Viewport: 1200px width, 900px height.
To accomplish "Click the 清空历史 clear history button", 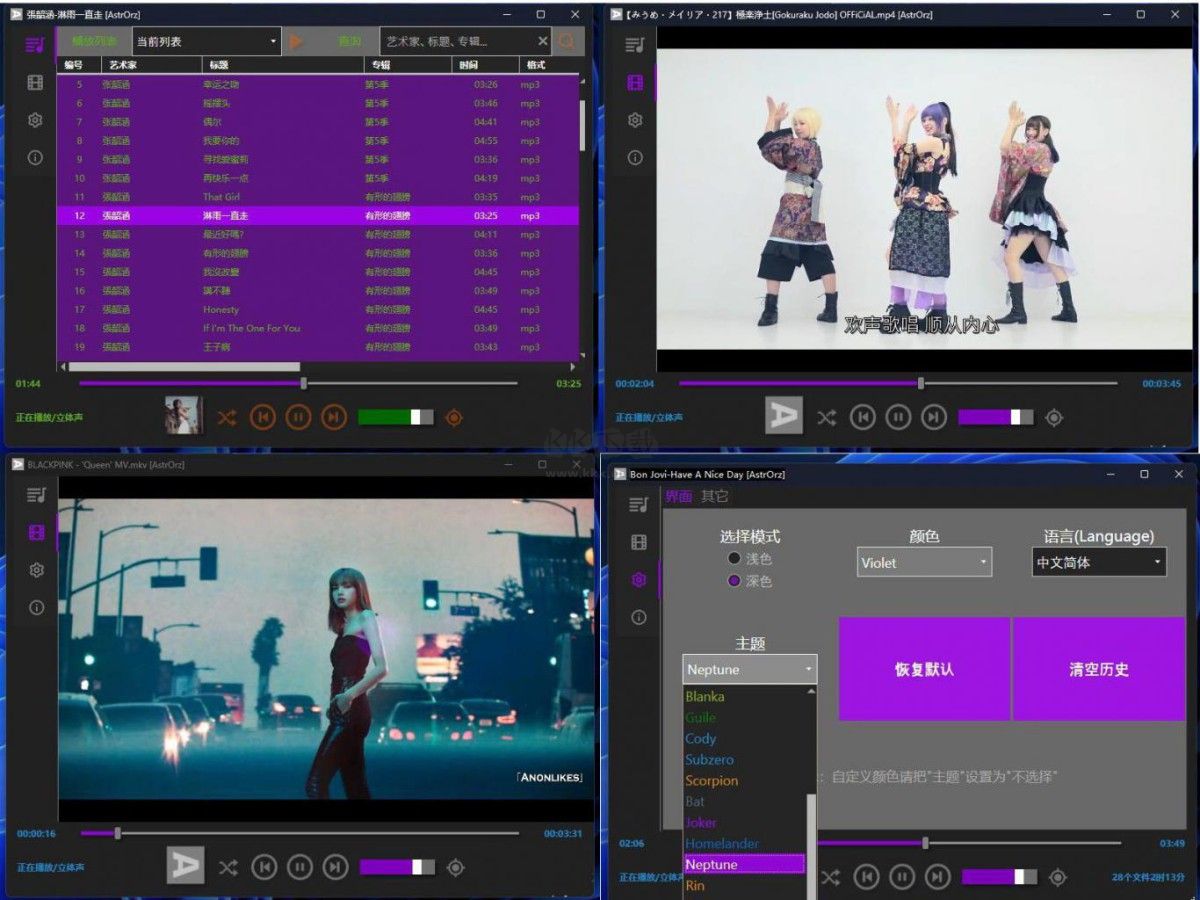I will (1099, 668).
